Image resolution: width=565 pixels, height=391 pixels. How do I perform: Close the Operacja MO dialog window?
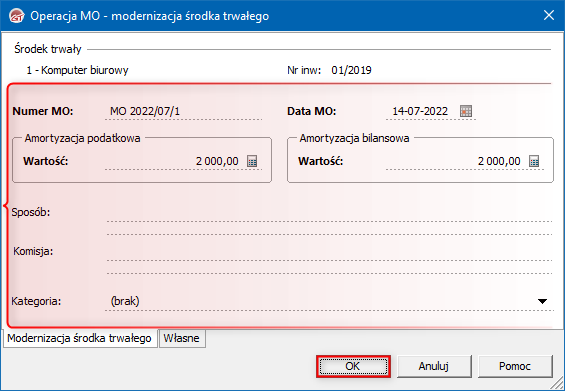[x=549, y=15]
